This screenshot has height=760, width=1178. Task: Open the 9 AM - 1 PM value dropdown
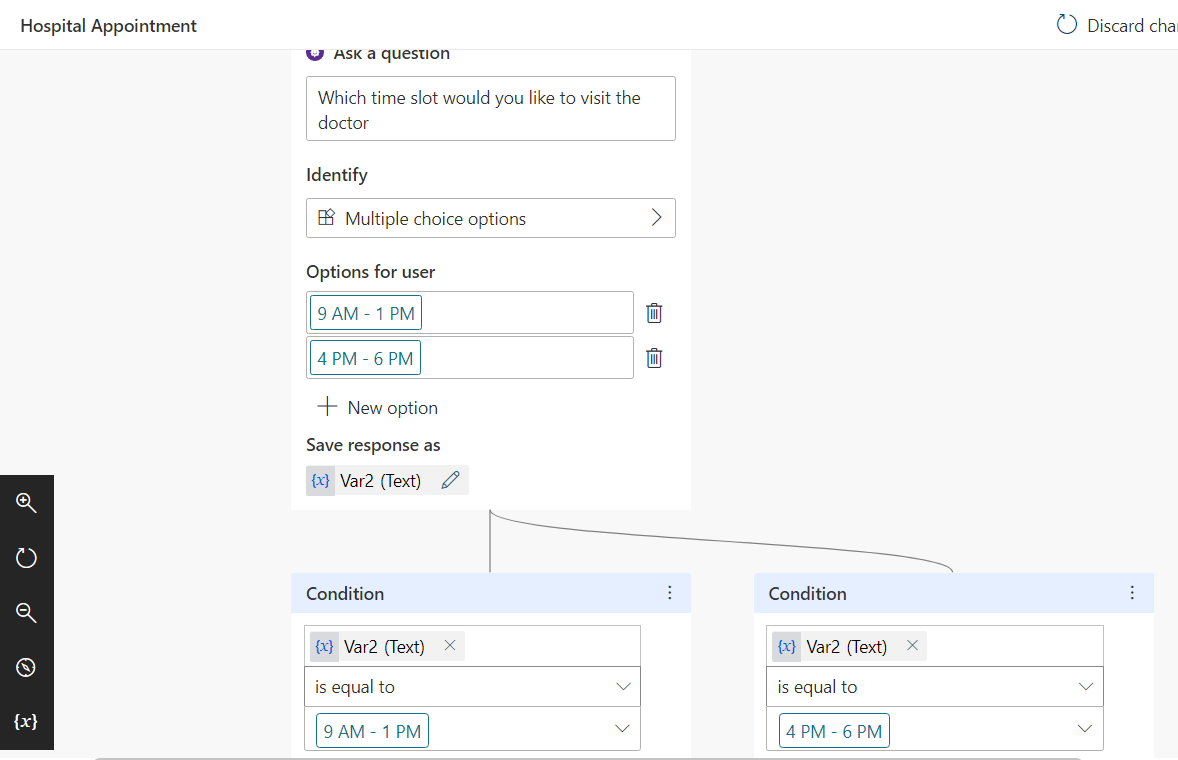[x=622, y=728]
